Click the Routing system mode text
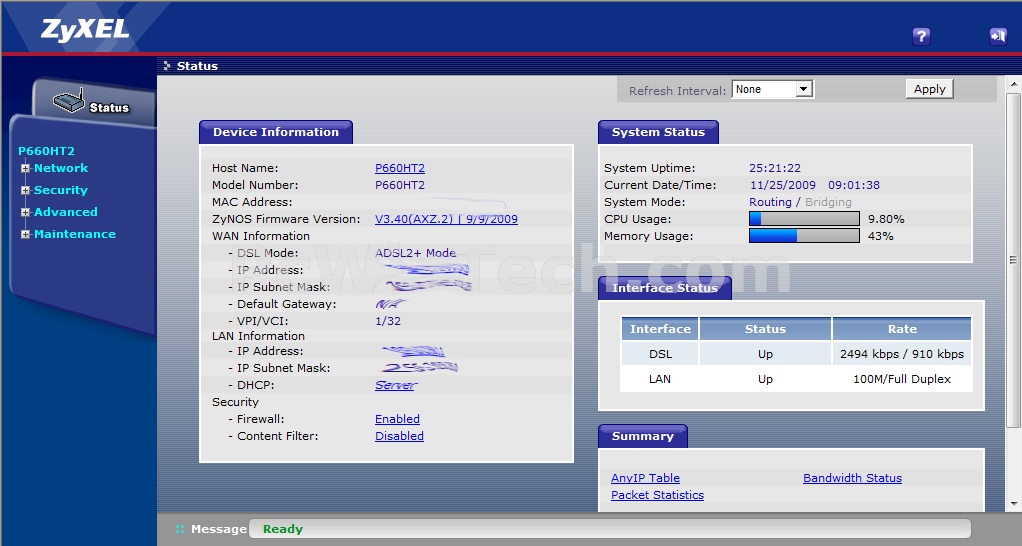The width and height of the screenshot is (1022, 546). click(770, 202)
